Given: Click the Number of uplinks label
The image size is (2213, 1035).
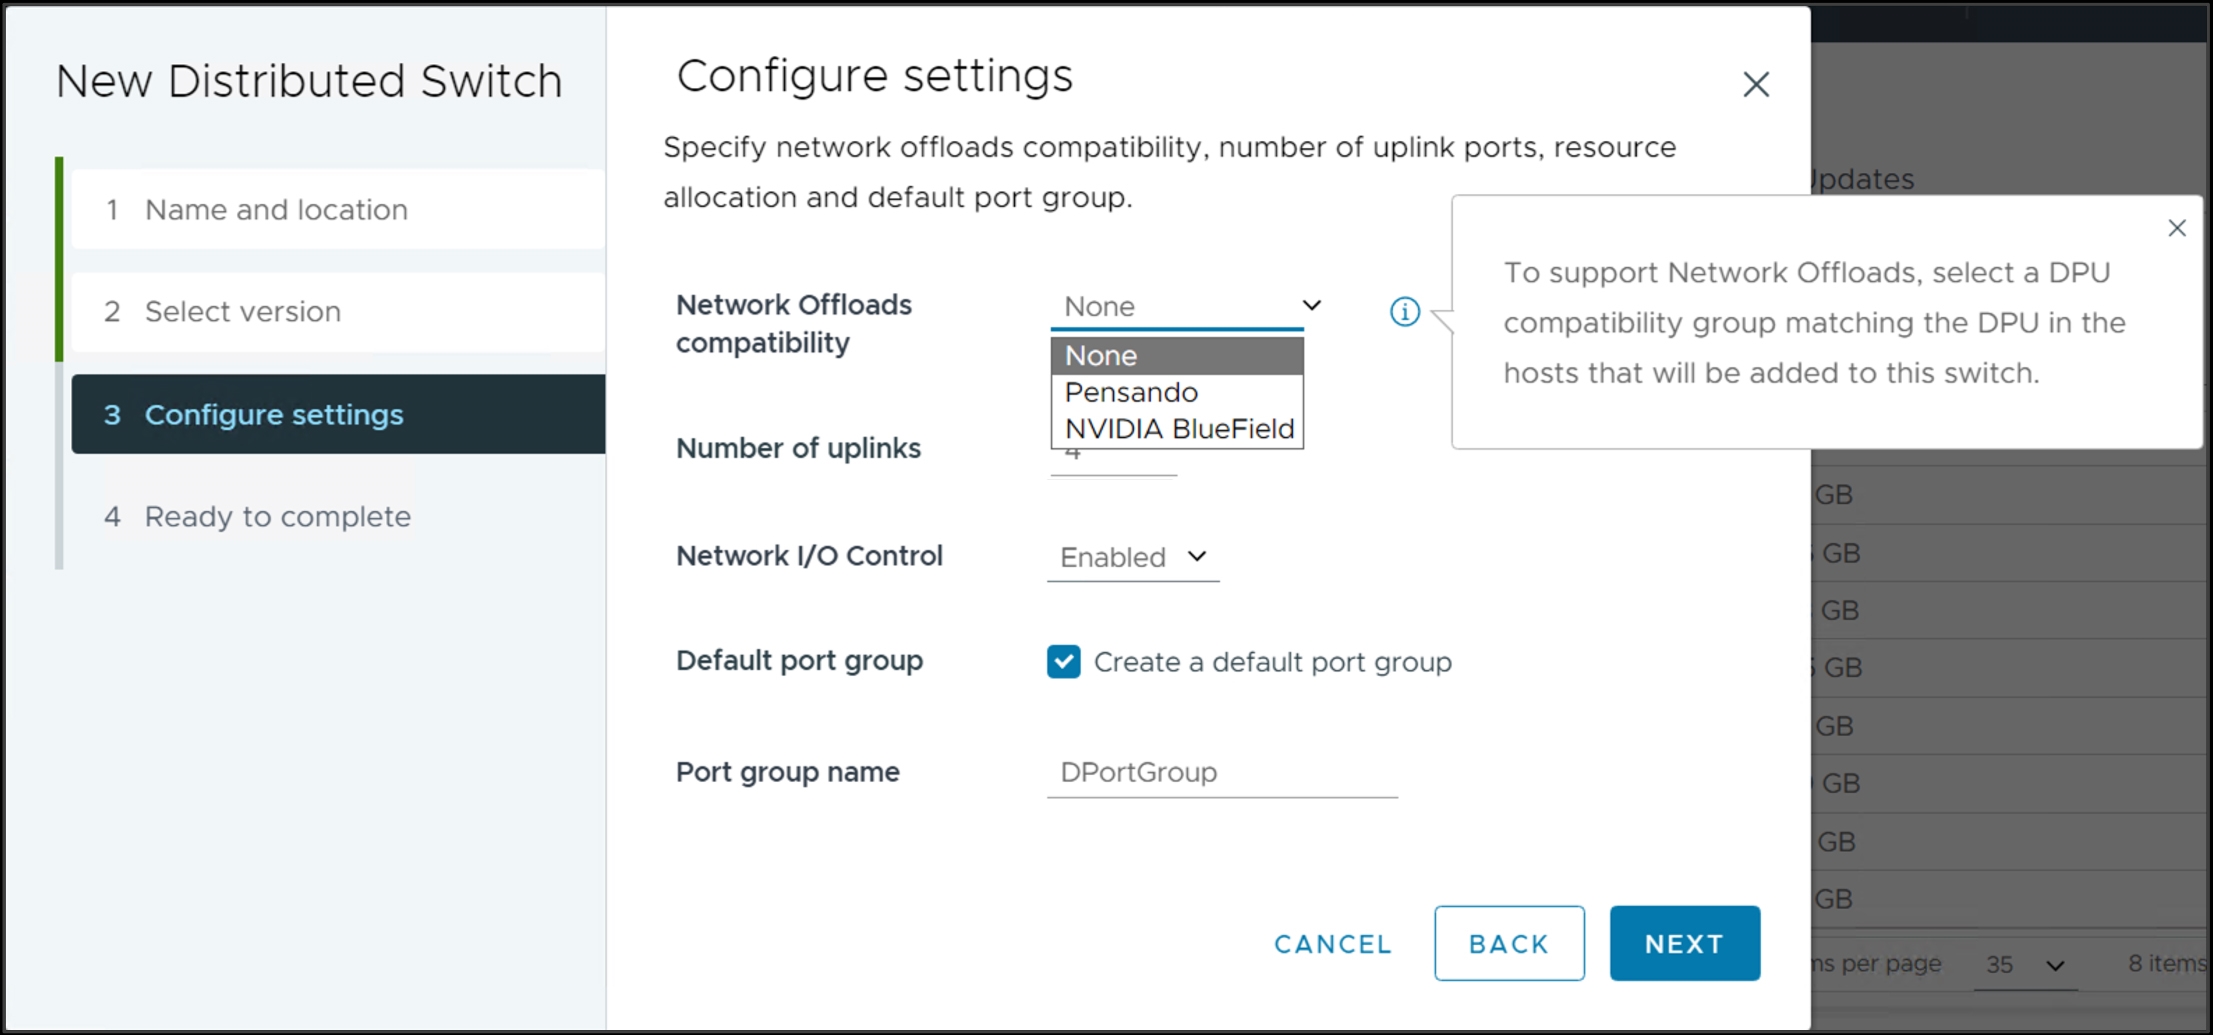Looking at the screenshot, I should [798, 448].
